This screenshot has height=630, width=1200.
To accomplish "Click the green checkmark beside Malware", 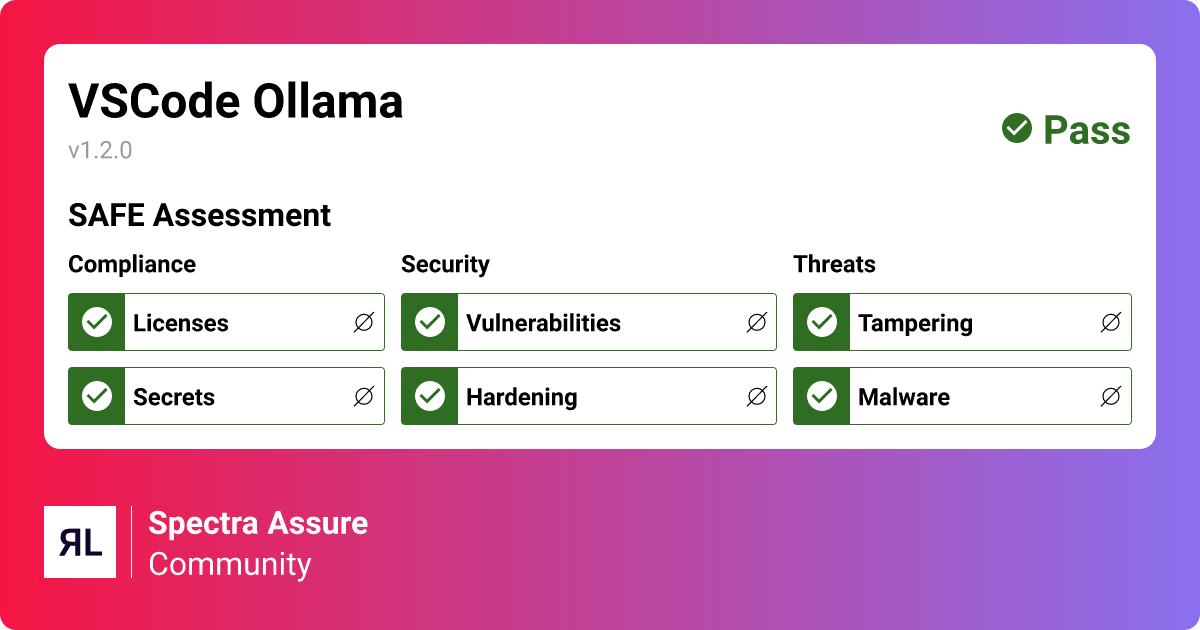I will pyautogui.click(x=822, y=396).
